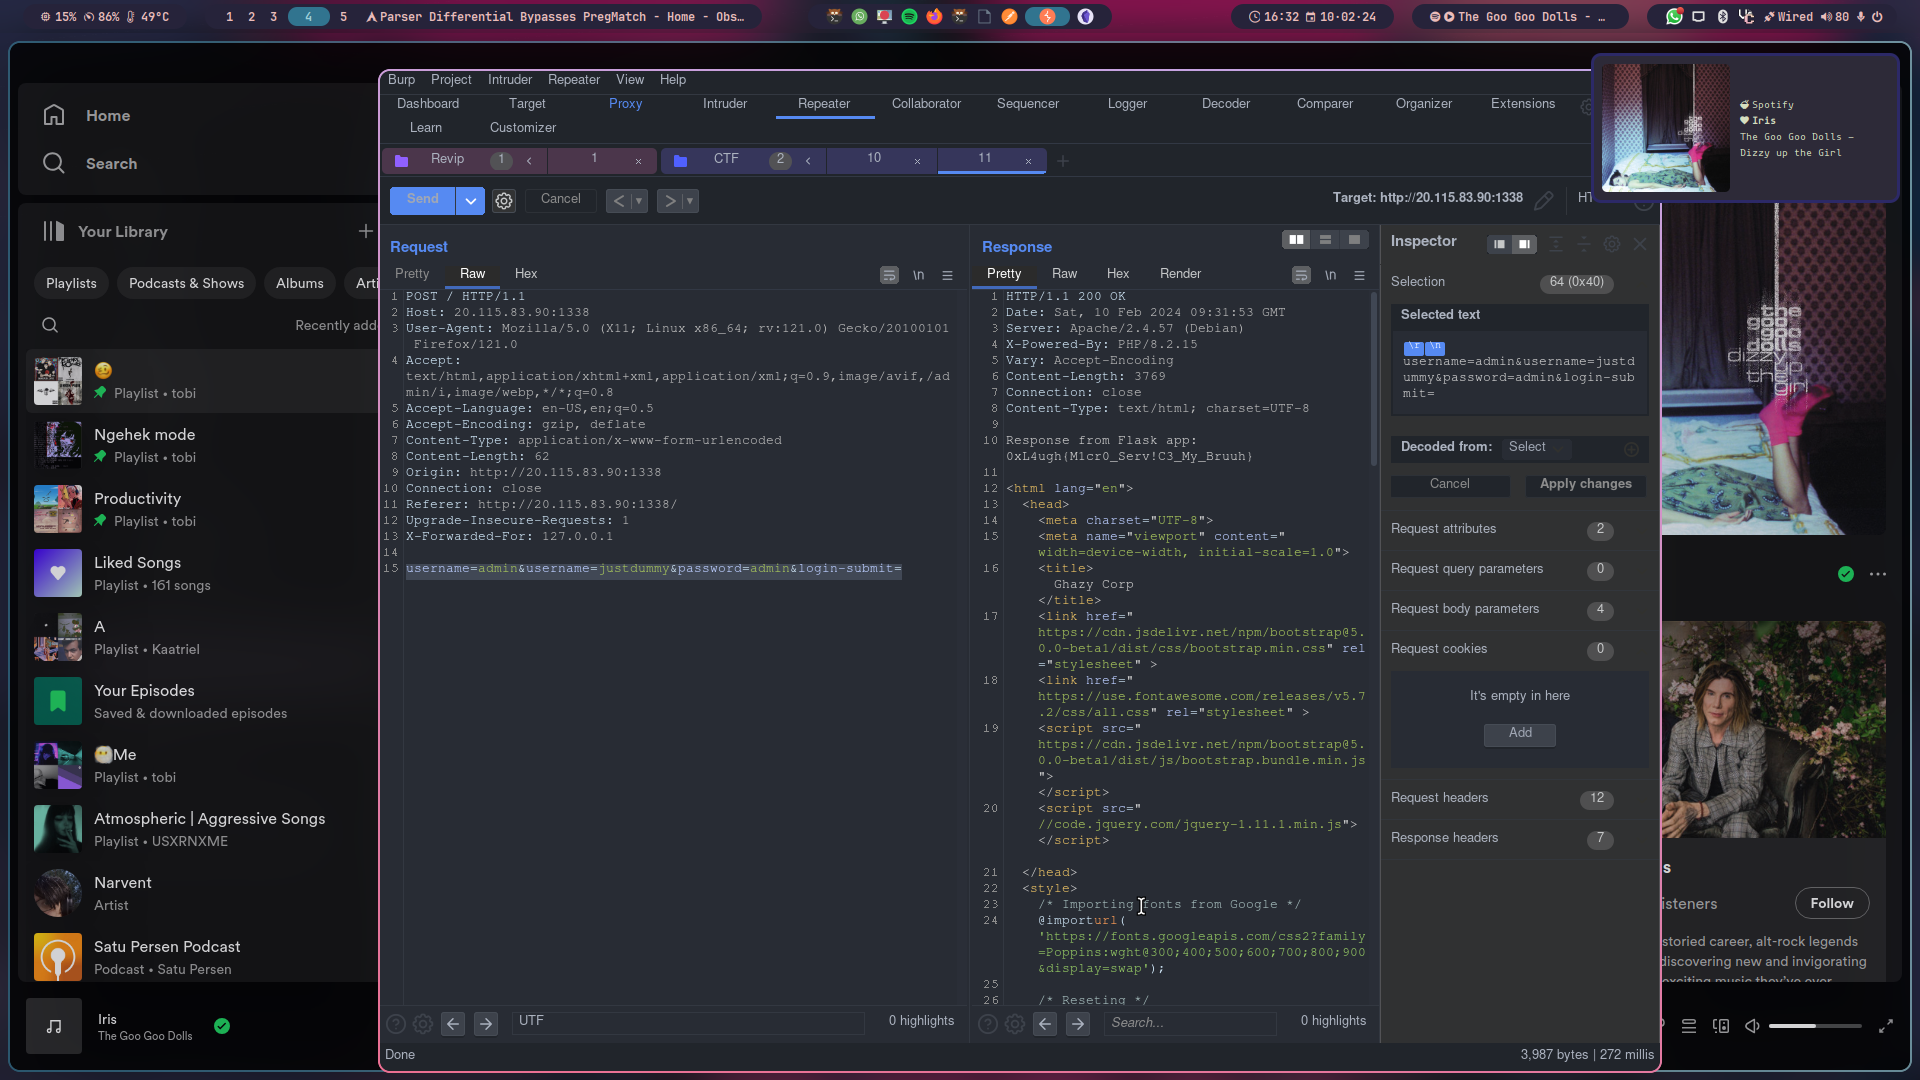Screen dimensions: 1920x1080
Task: Open Request search help icon
Action: [x=396, y=1023]
